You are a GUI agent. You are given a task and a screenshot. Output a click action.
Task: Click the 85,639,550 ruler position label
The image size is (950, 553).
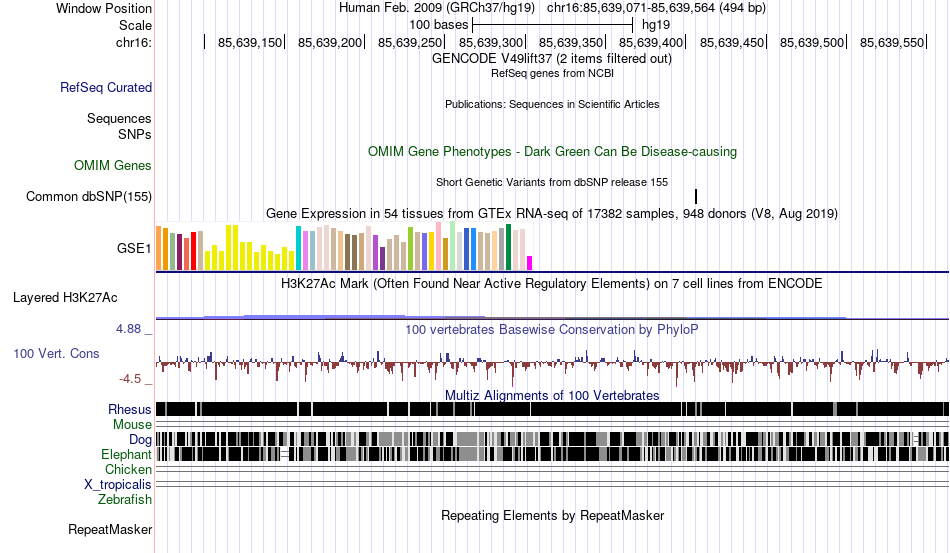point(892,42)
